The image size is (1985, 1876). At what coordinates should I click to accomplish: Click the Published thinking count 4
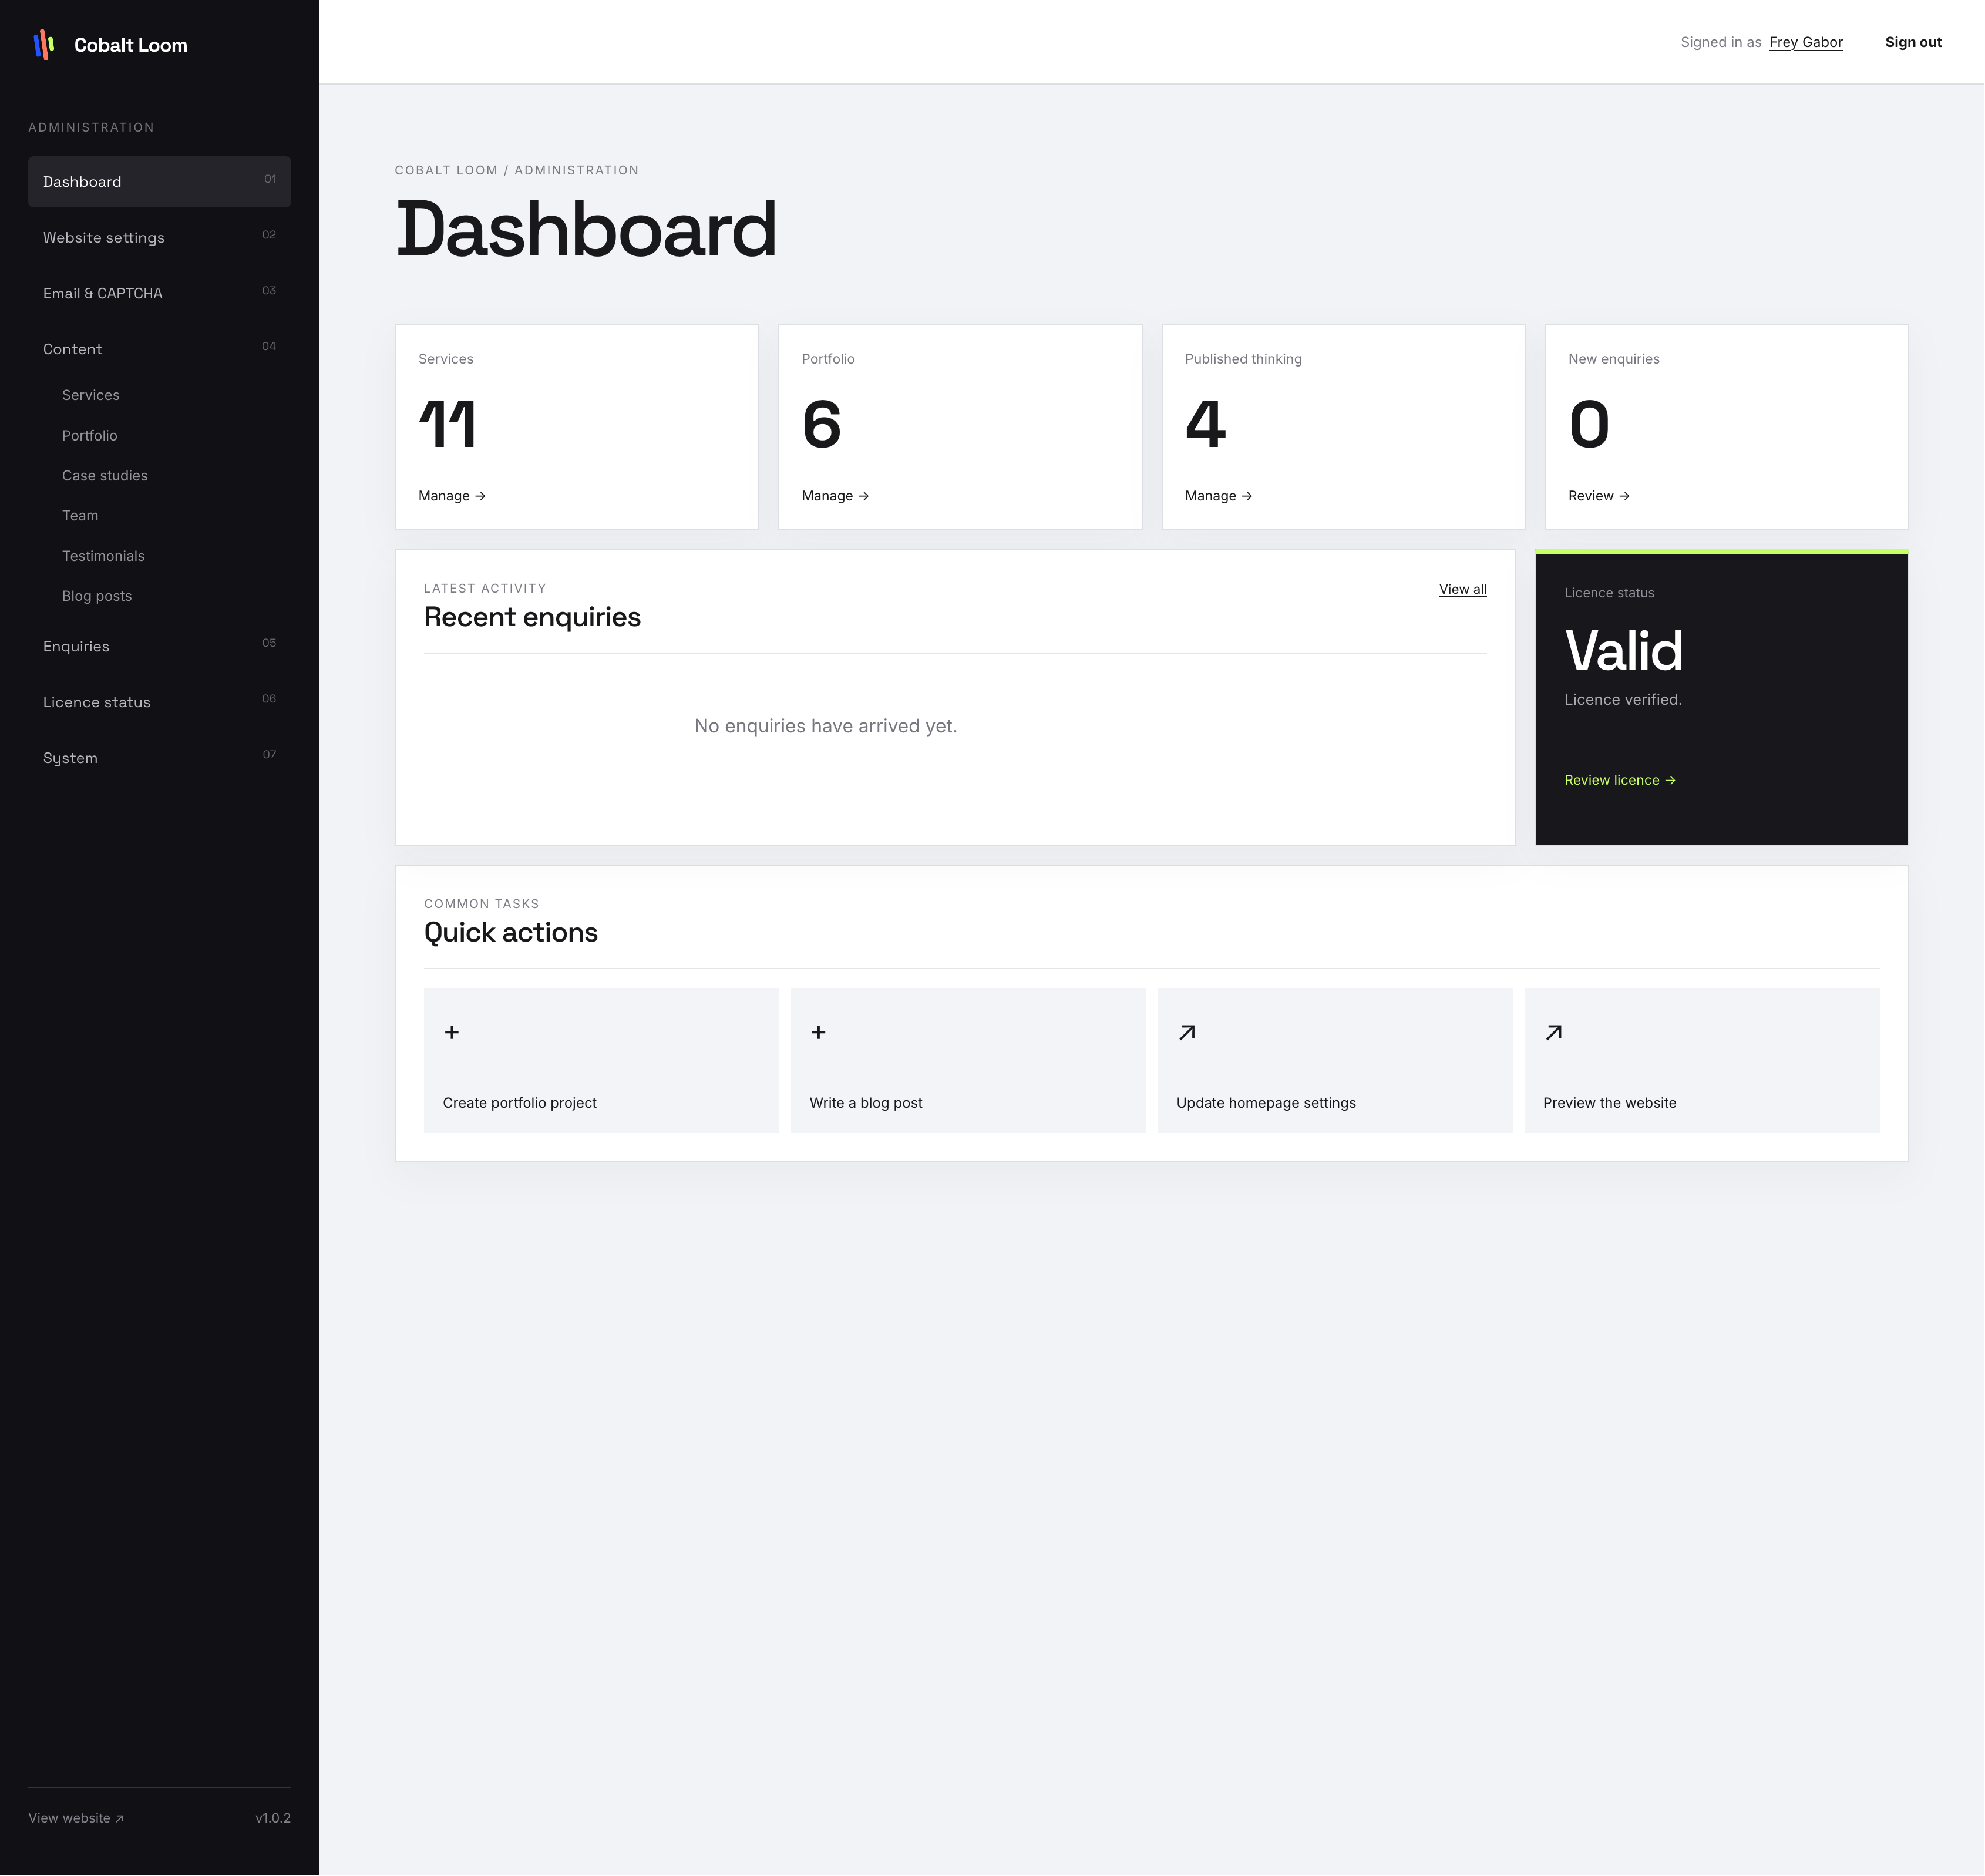coord(1206,424)
